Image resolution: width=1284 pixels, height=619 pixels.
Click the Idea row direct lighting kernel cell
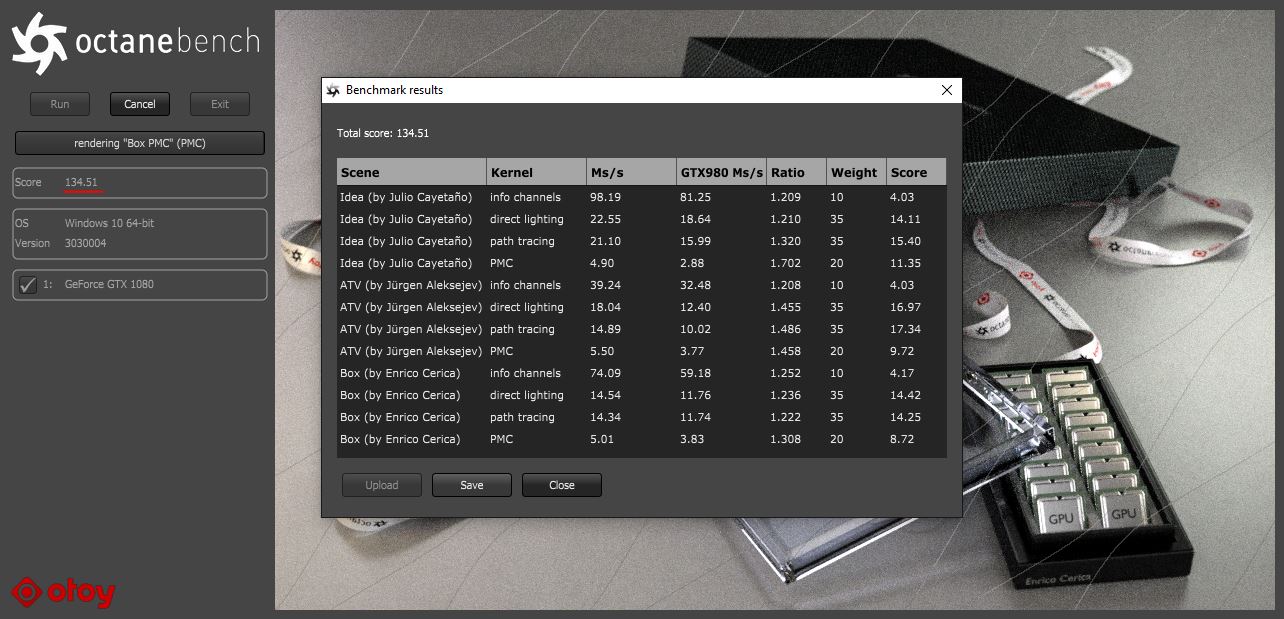click(x=527, y=219)
